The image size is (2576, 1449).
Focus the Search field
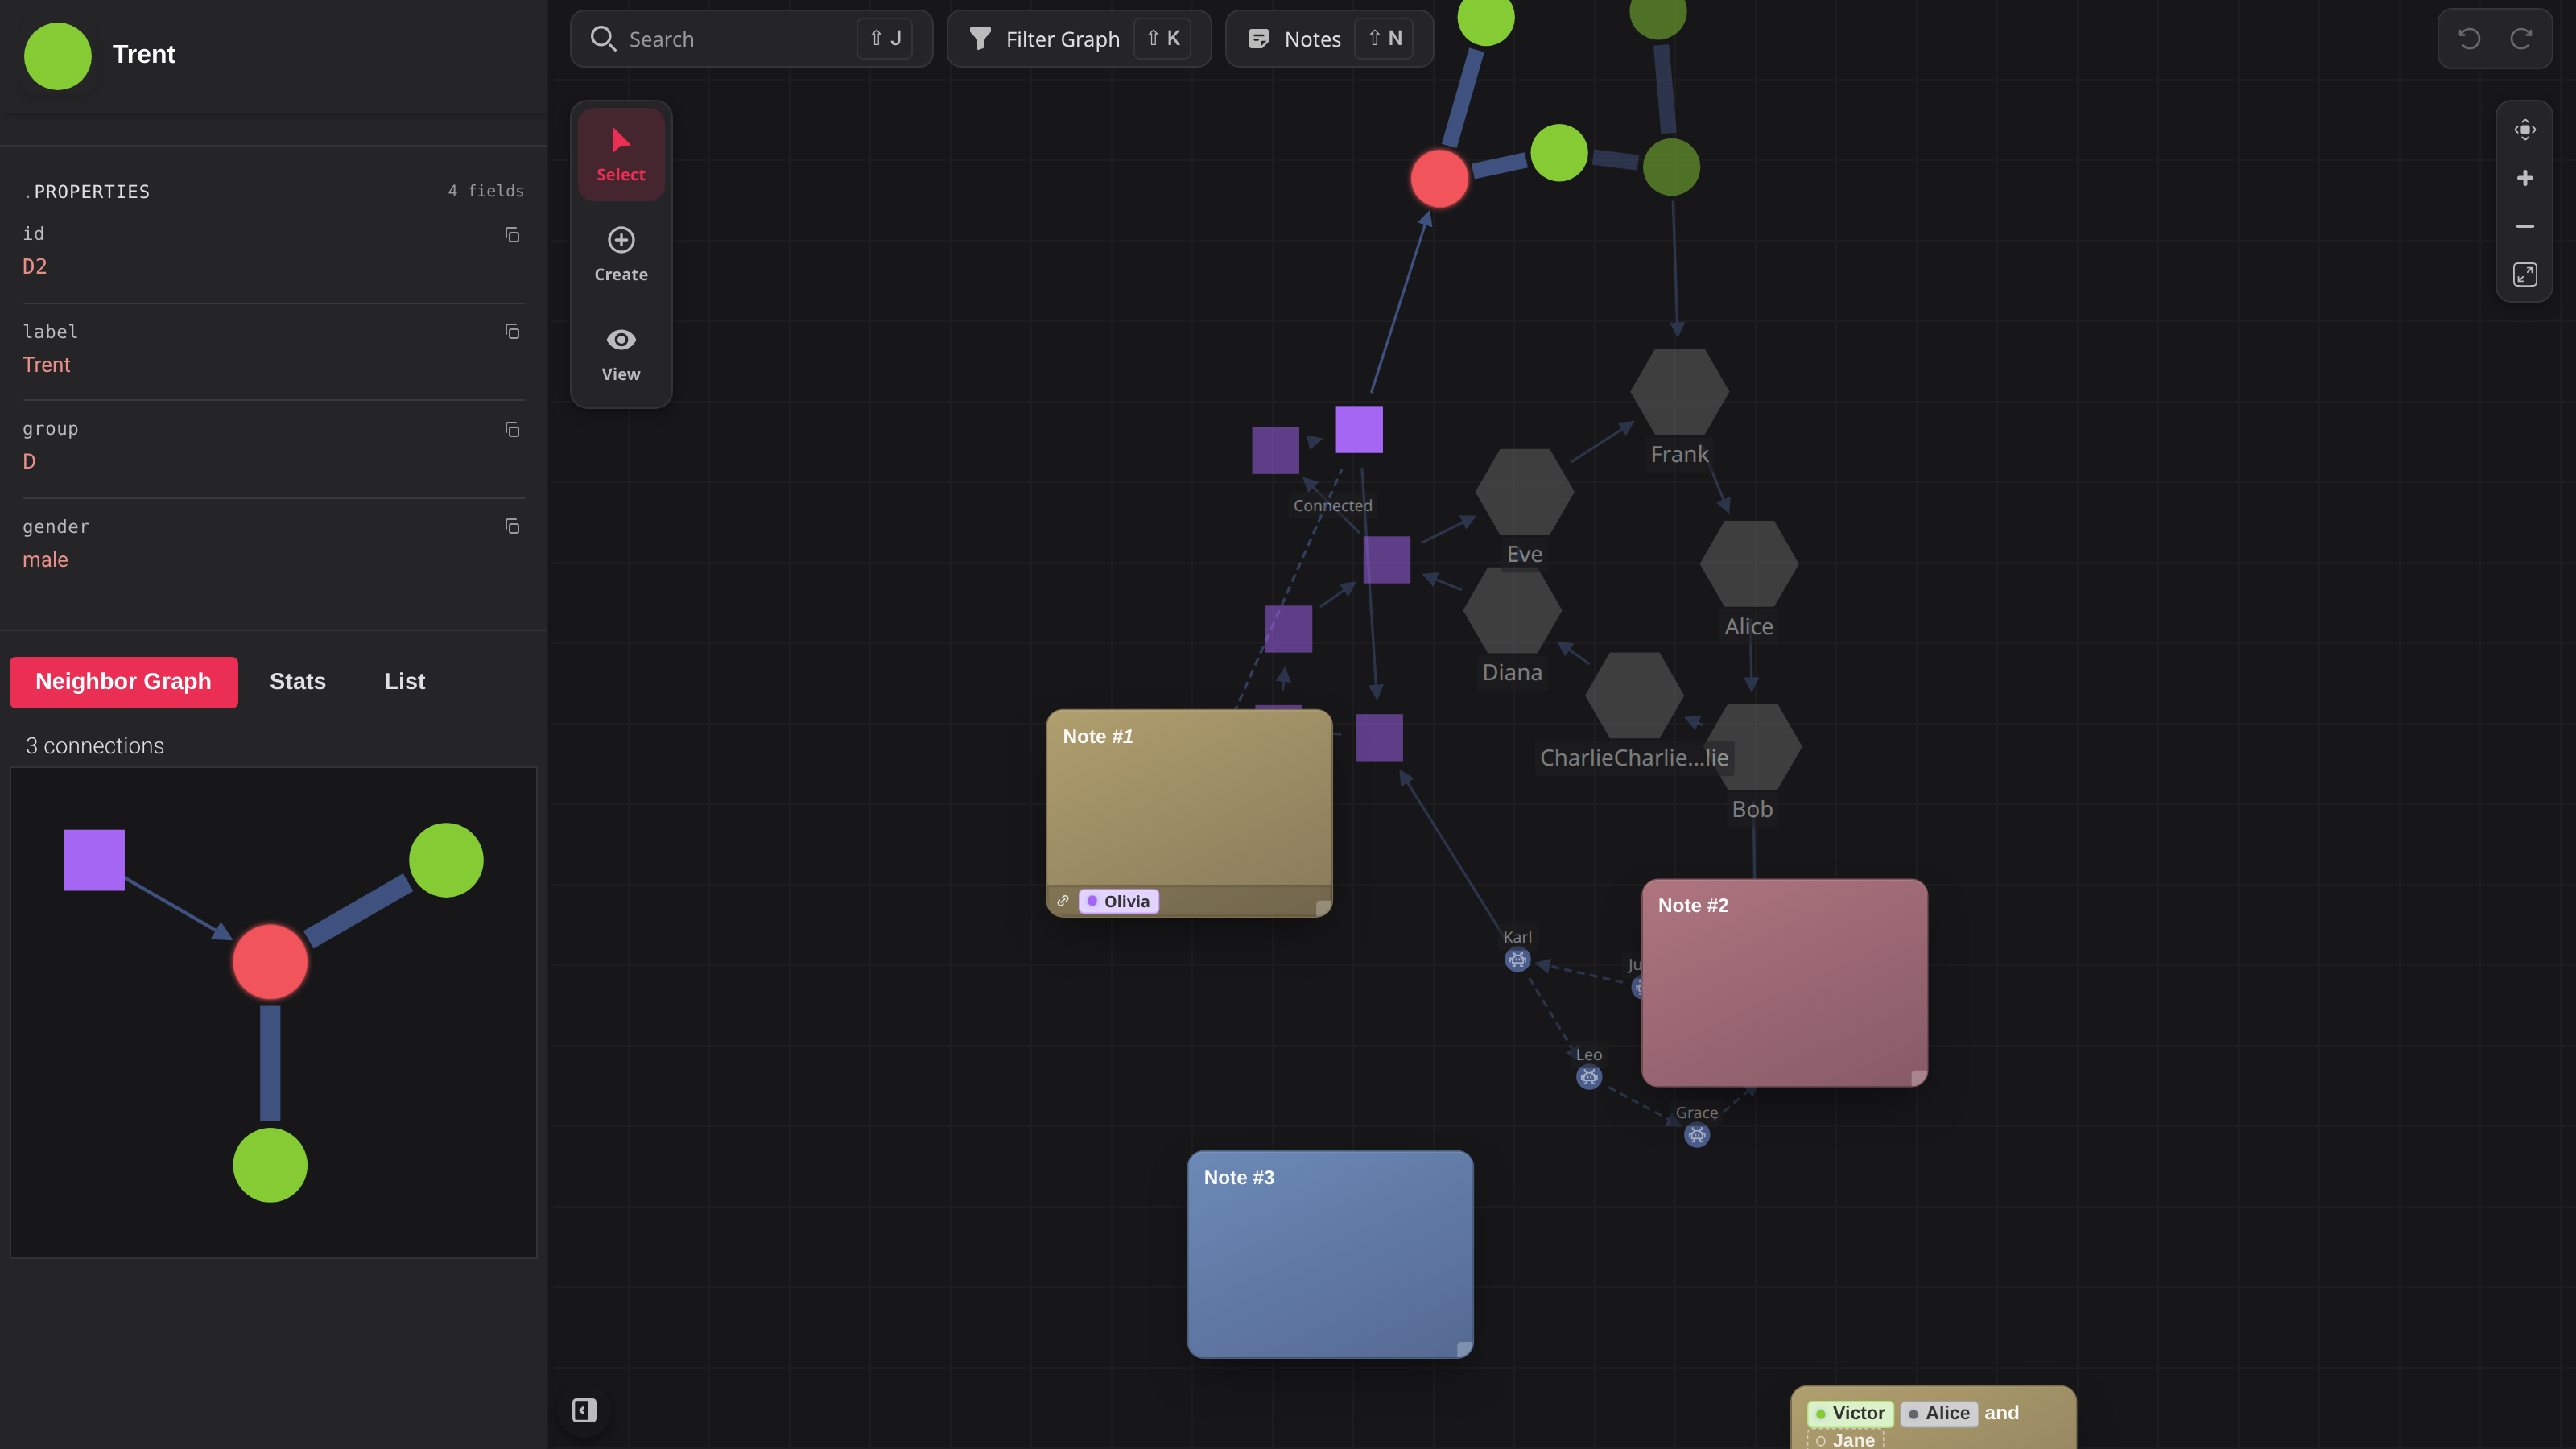click(x=751, y=39)
